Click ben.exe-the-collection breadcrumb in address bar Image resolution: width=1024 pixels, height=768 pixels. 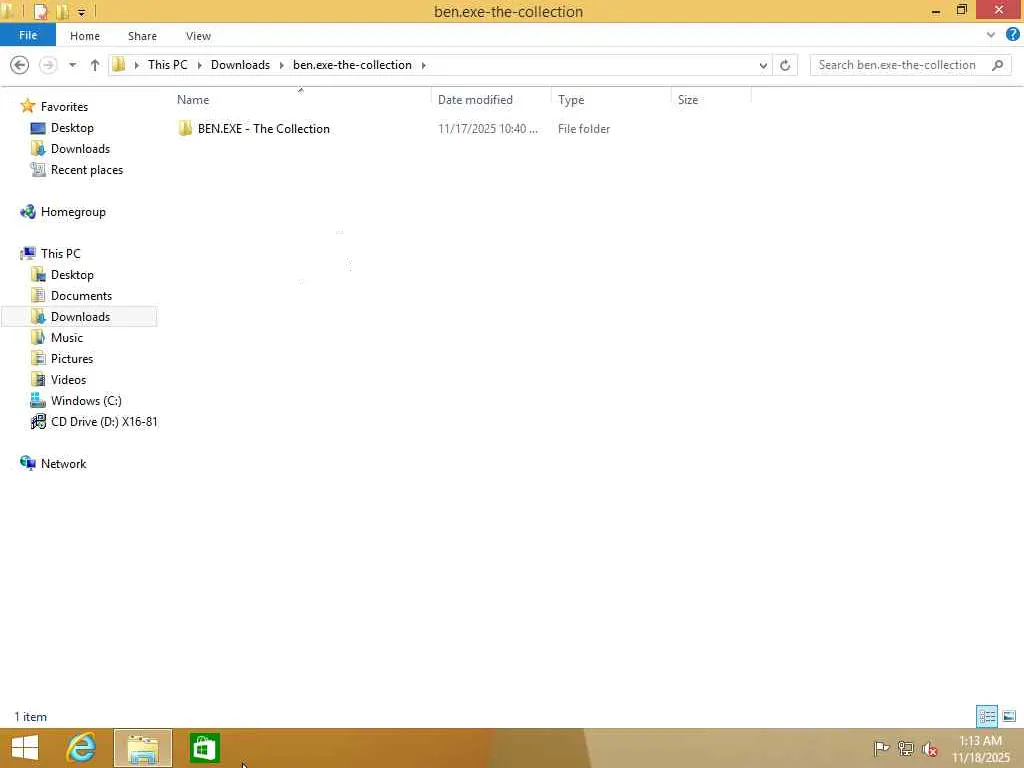(x=352, y=65)
